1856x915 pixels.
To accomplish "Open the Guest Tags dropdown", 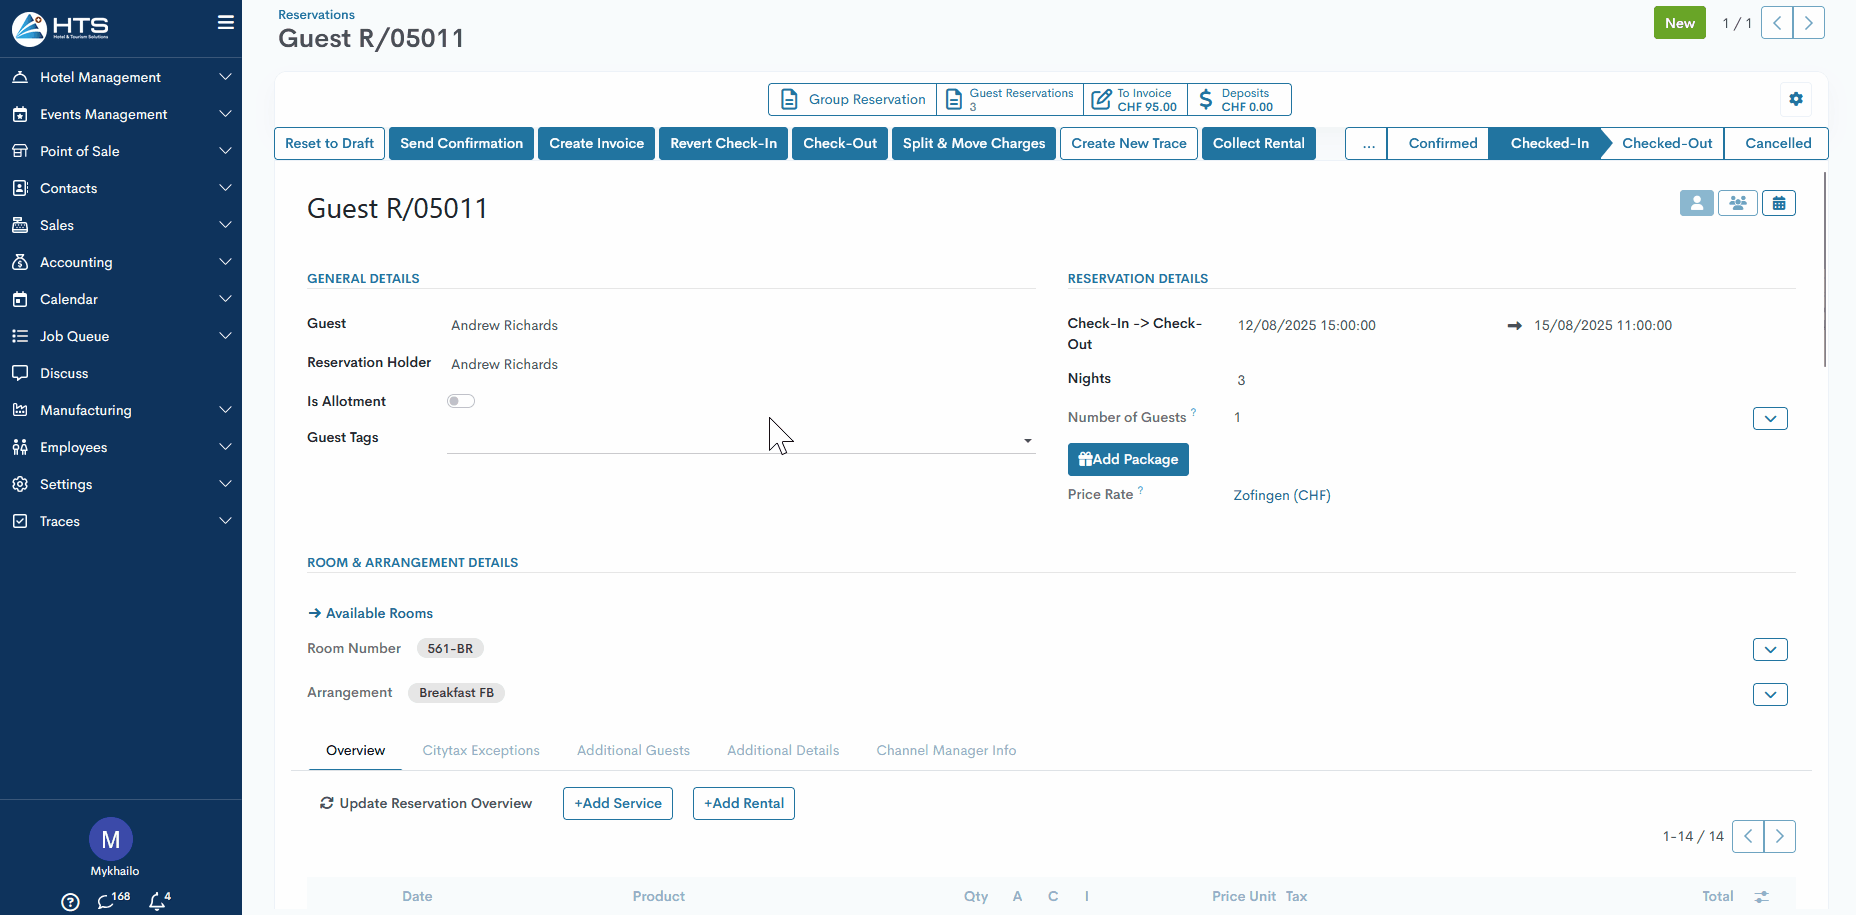I will 1027,441.
